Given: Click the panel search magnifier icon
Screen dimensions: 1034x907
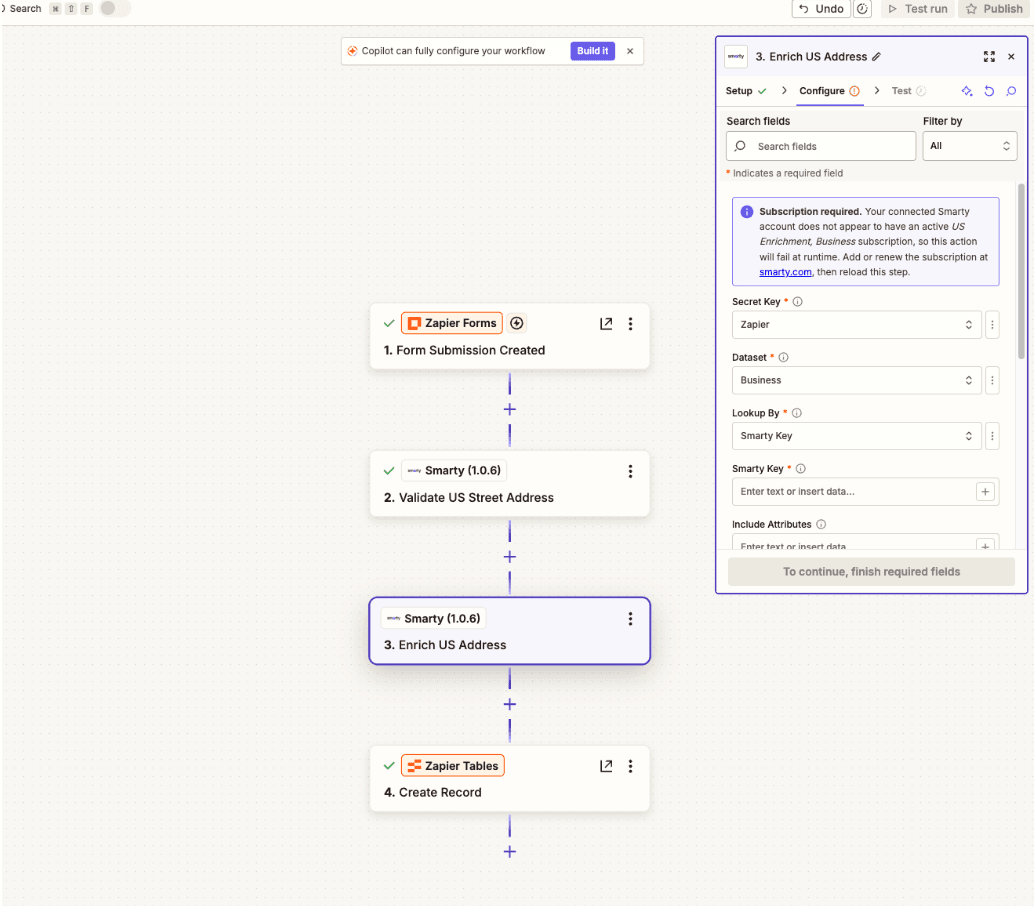Looking at the screenshot, I should tap(1011, 91).
